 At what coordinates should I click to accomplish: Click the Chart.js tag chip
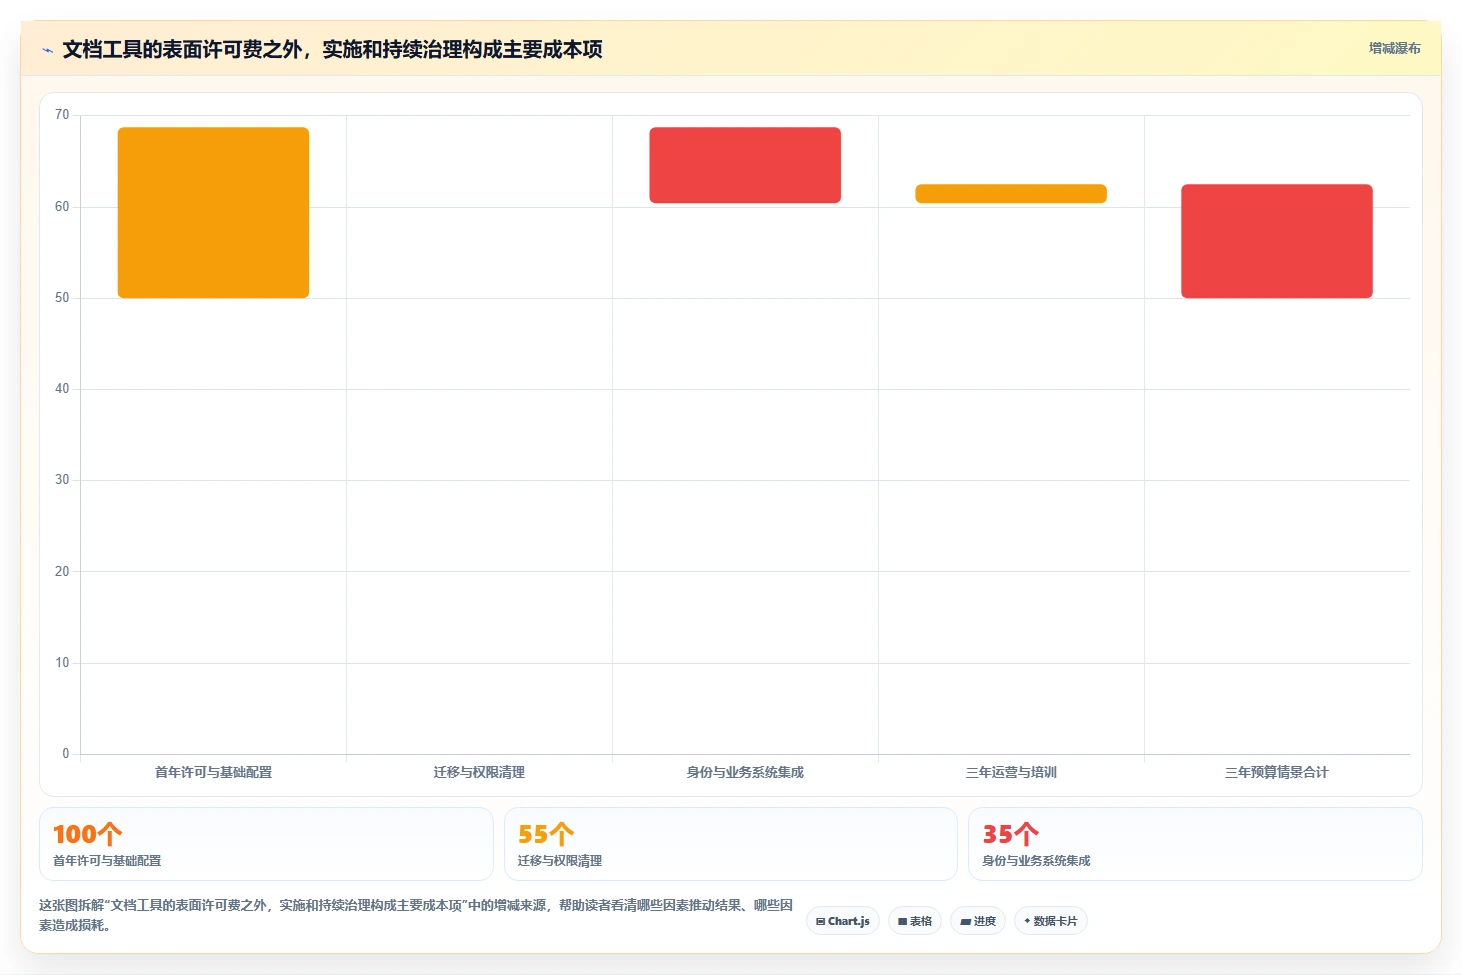(x=843, y=921)
